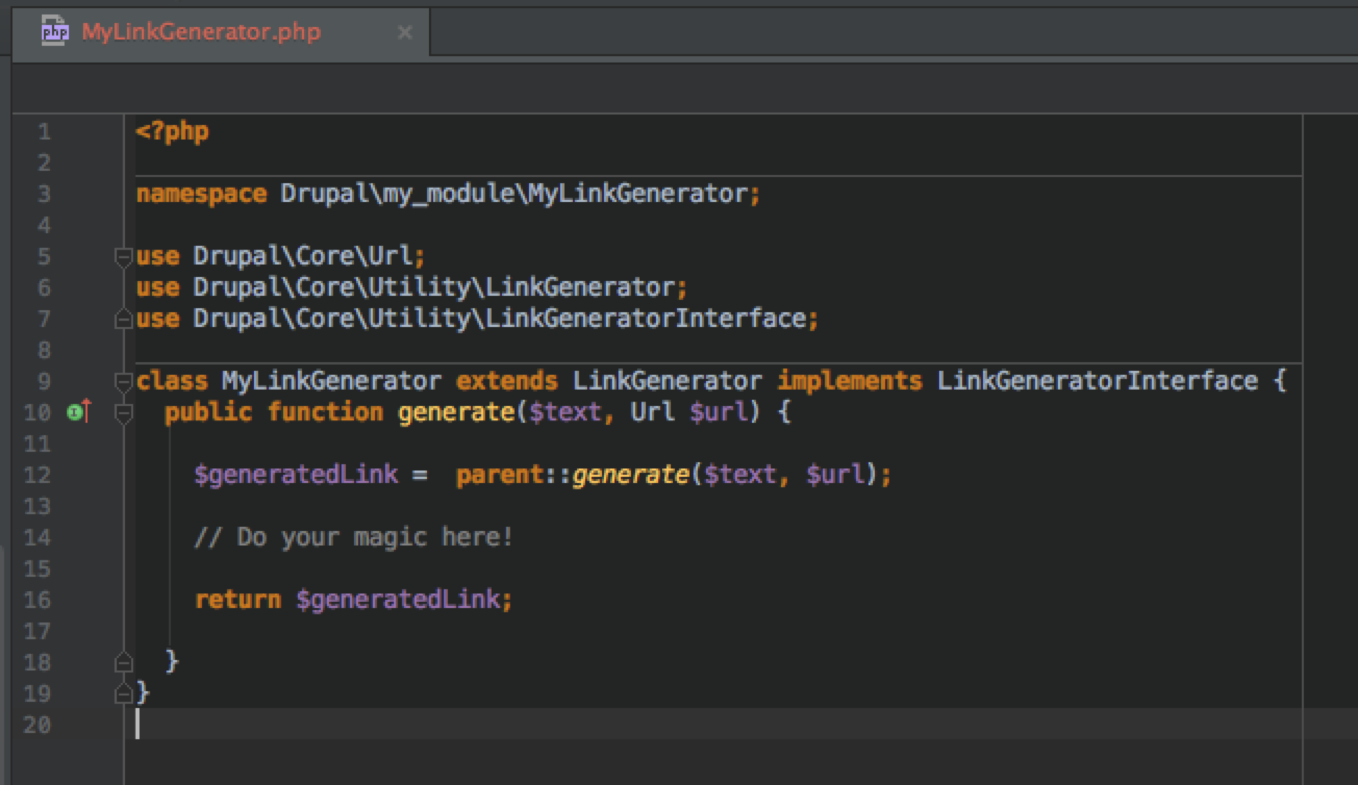Click line number 1 in the gutter
Image resolution: width=1358 pixels, height=785 pixels.
(43, 131)
